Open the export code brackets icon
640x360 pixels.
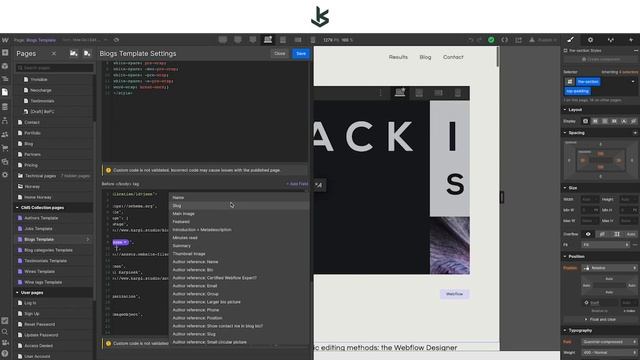[x=505, y=40]
